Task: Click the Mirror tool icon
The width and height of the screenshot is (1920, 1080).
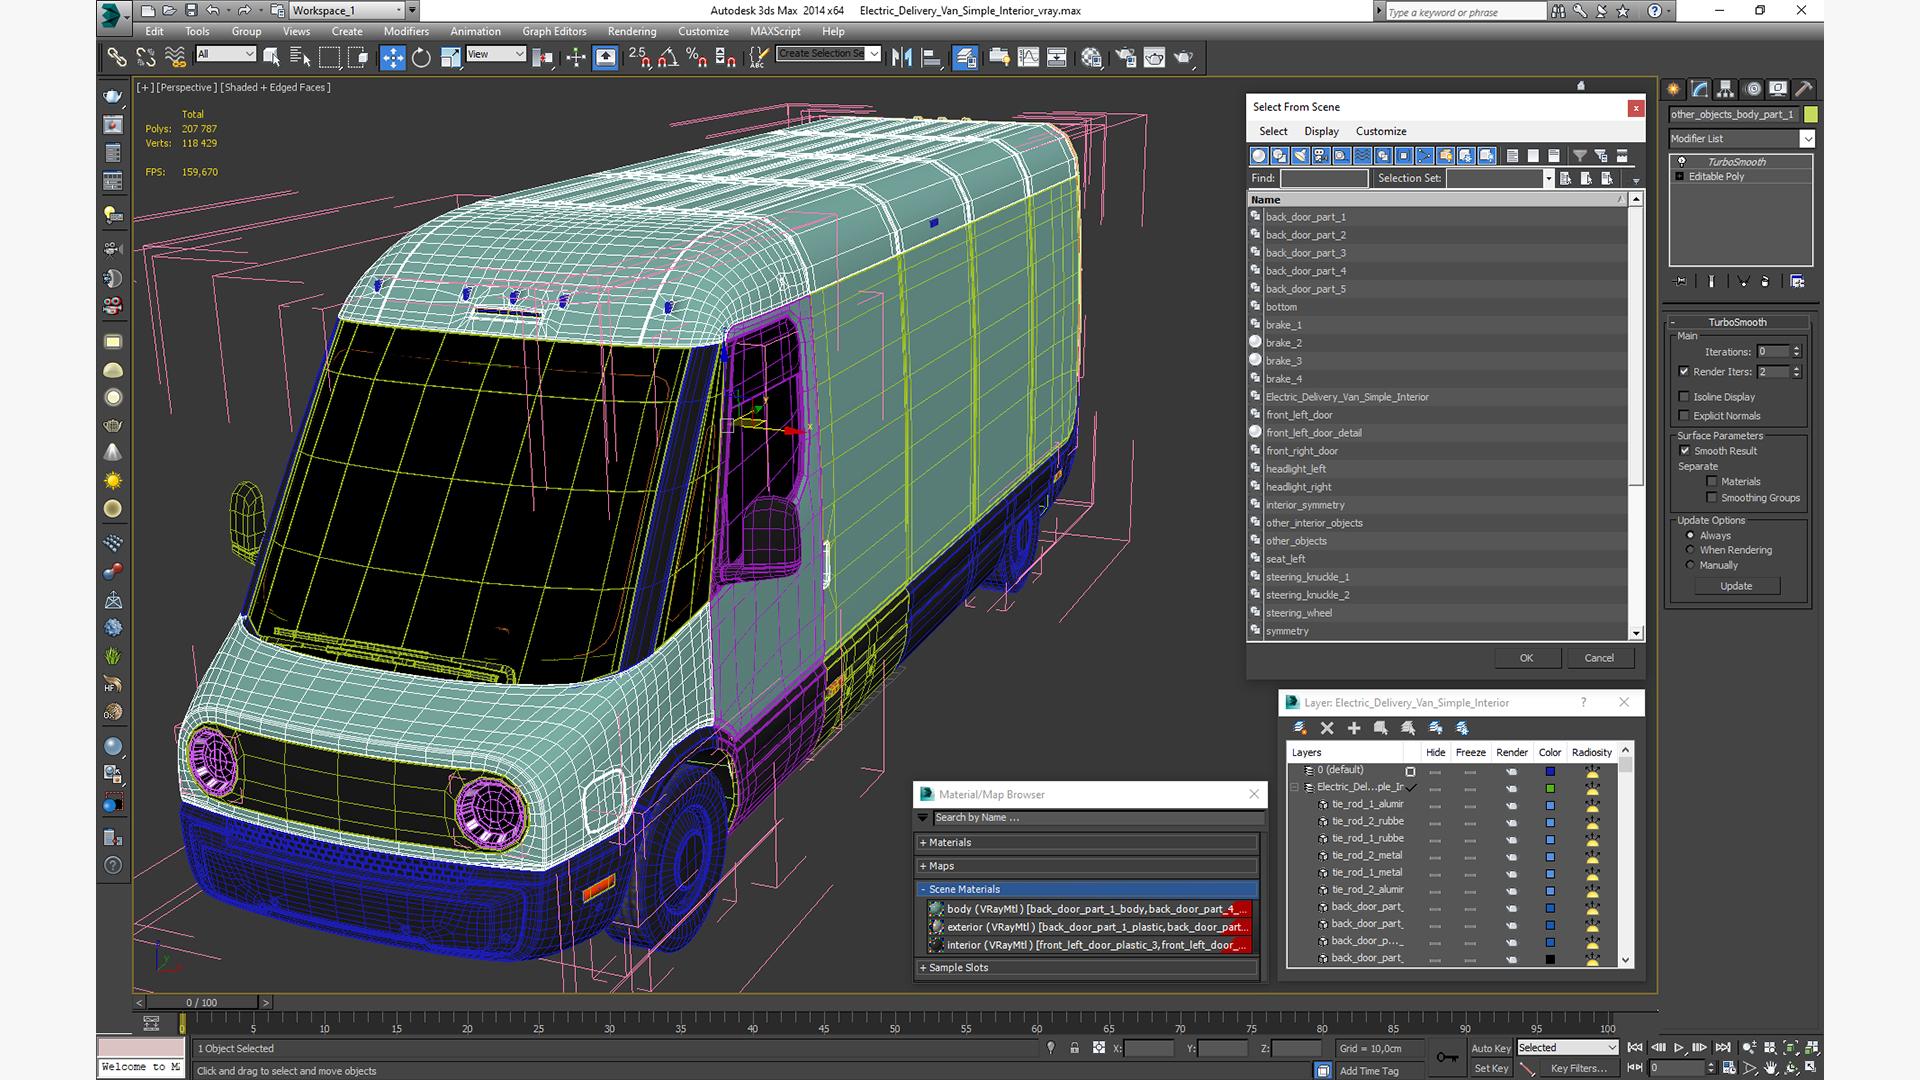Action: point(901,58)
